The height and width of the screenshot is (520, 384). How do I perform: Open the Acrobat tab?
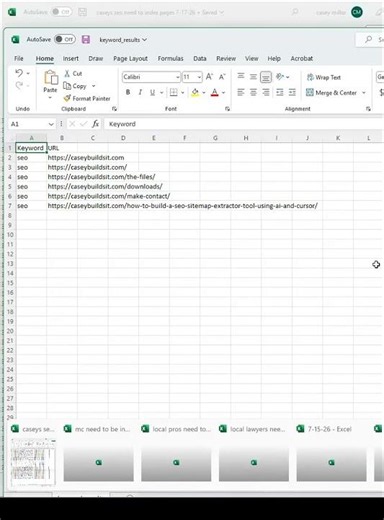(x=302, y=58)
